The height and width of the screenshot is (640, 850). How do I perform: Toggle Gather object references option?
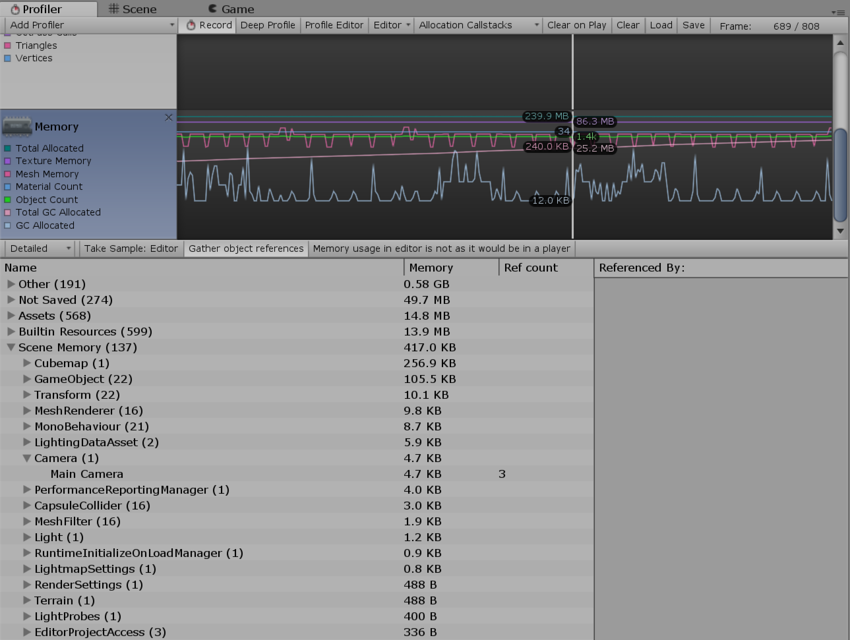coord(246,248)
